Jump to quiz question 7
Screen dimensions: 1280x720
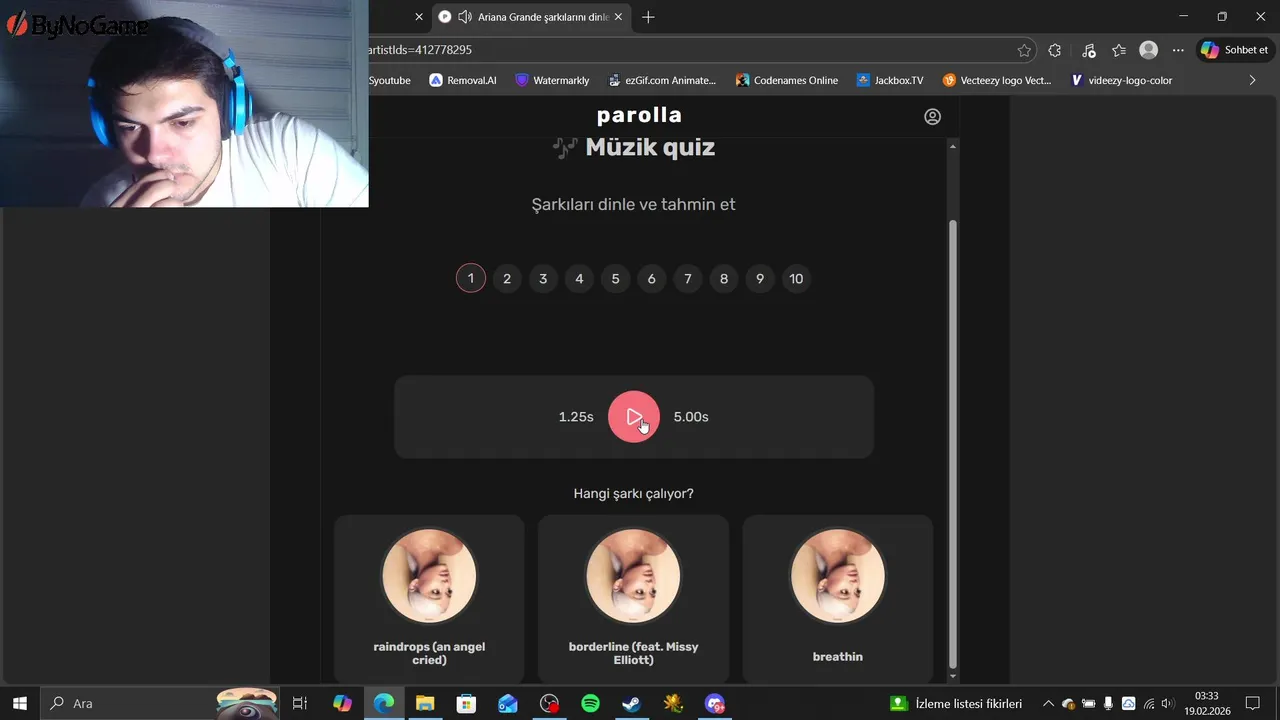[x=687, y=278]
